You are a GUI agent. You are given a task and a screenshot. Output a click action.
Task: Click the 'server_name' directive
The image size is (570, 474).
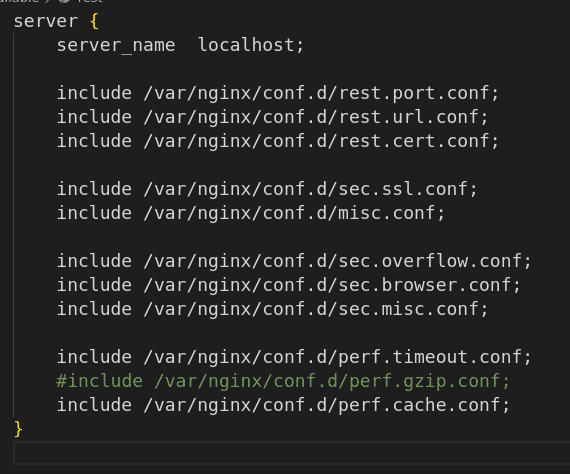[x=116, y=45]
